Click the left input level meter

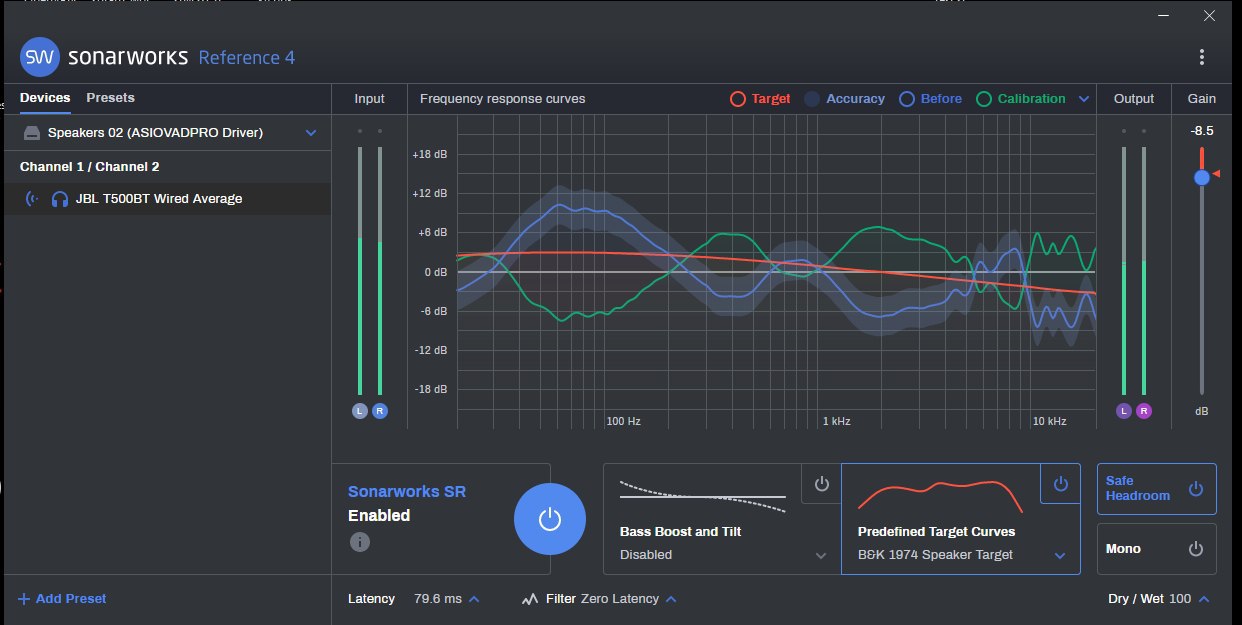point(360,271)
